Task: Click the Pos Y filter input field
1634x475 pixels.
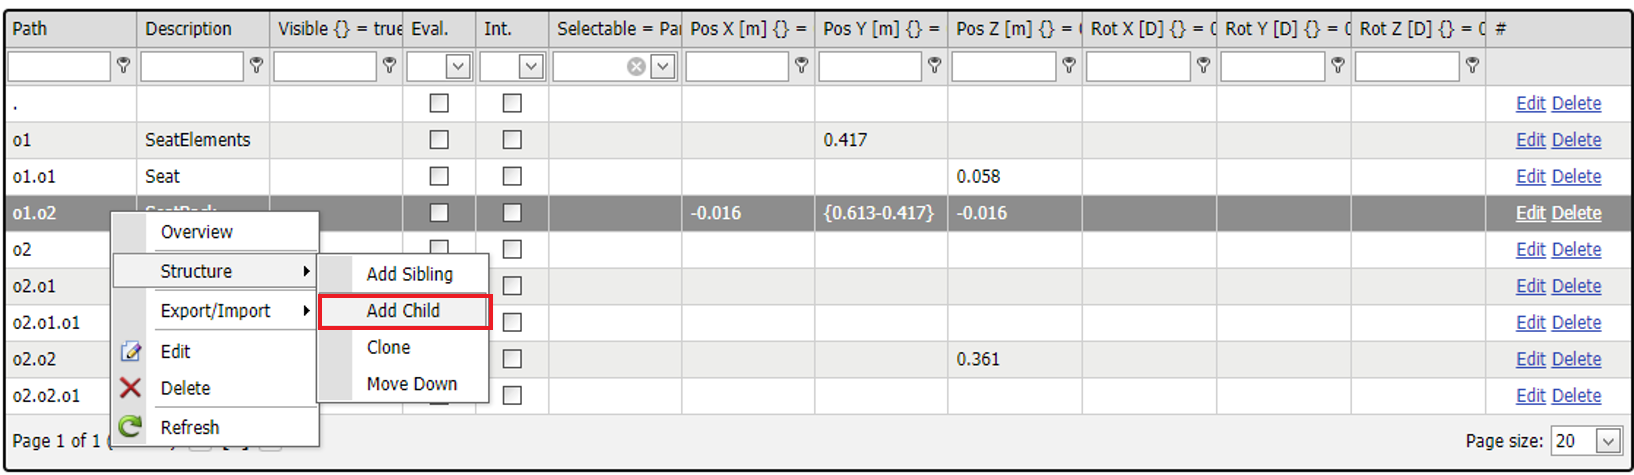Action: (870, 67)
